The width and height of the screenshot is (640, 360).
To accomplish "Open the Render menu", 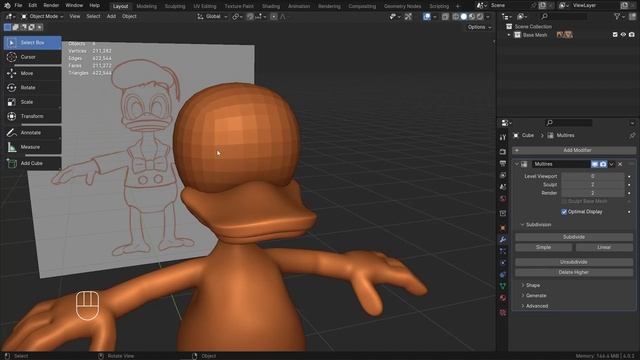I will (51, 6).
